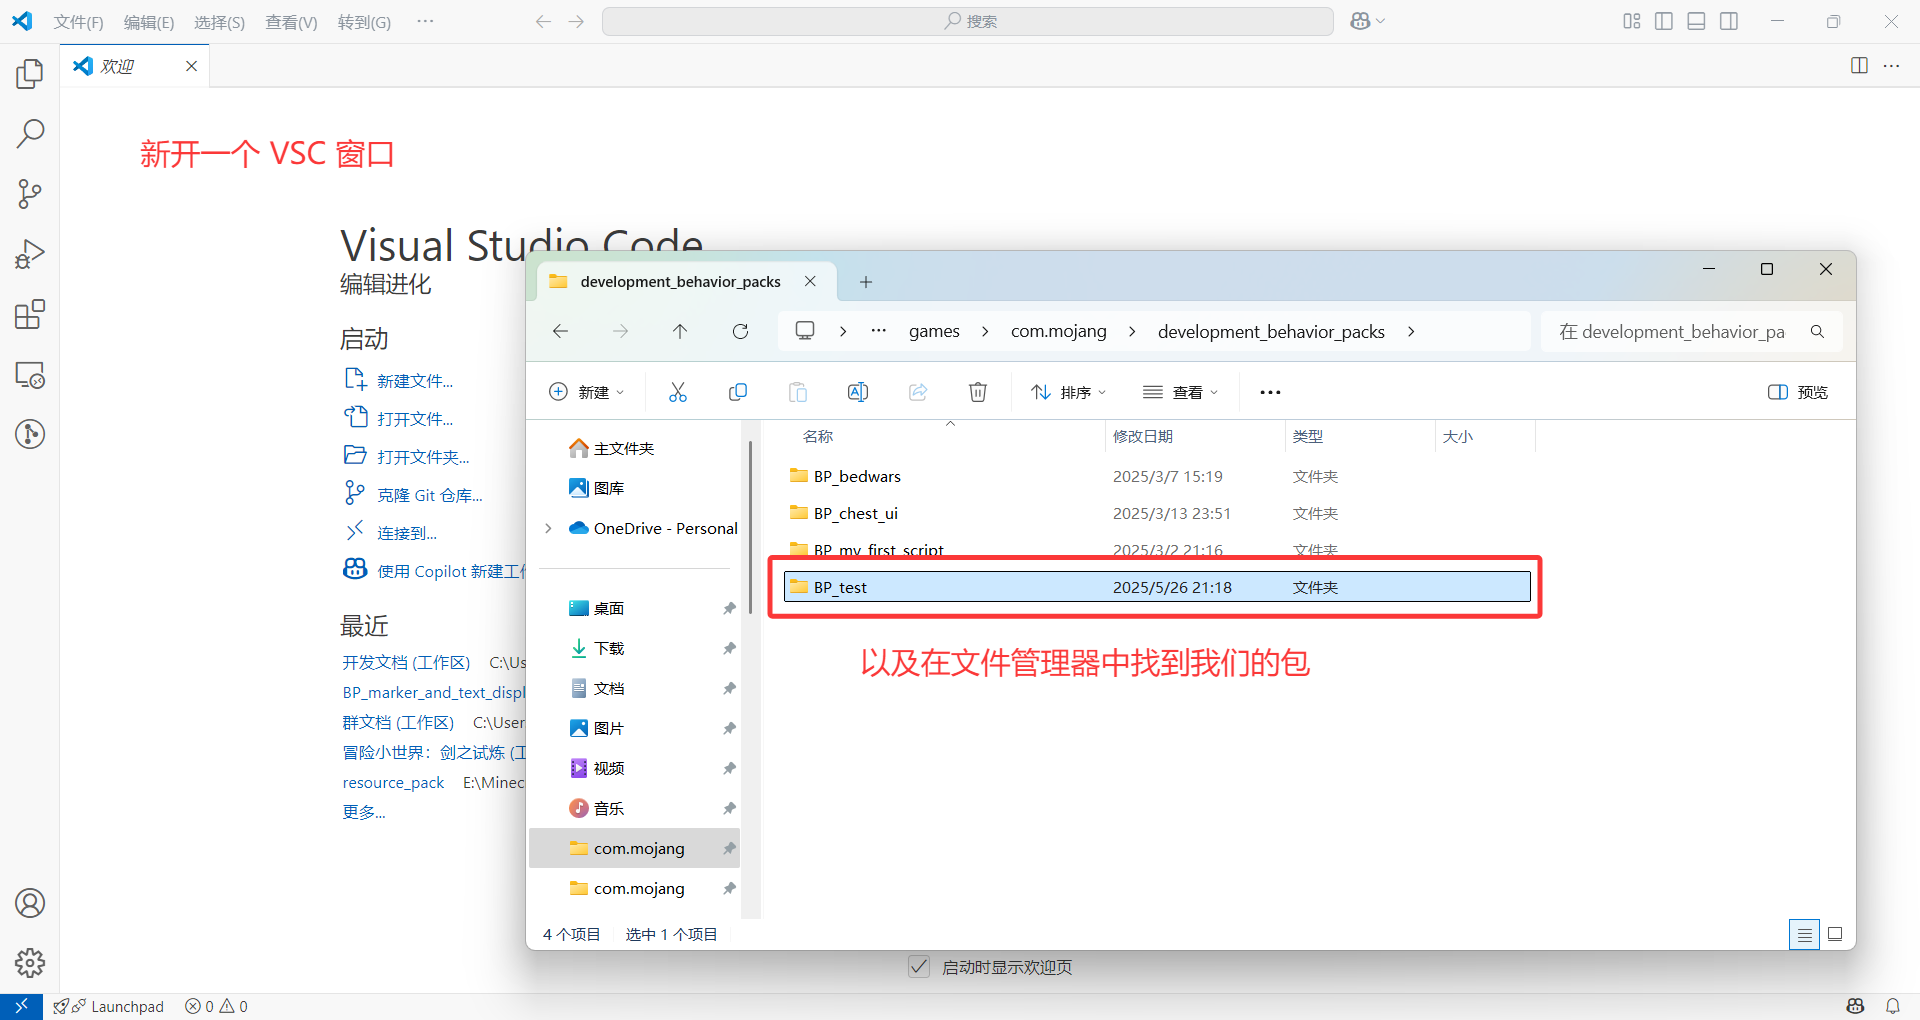1920x1020 pixels.
Task: Customize layout icon in VS Code title bar
Action: 1632,21
